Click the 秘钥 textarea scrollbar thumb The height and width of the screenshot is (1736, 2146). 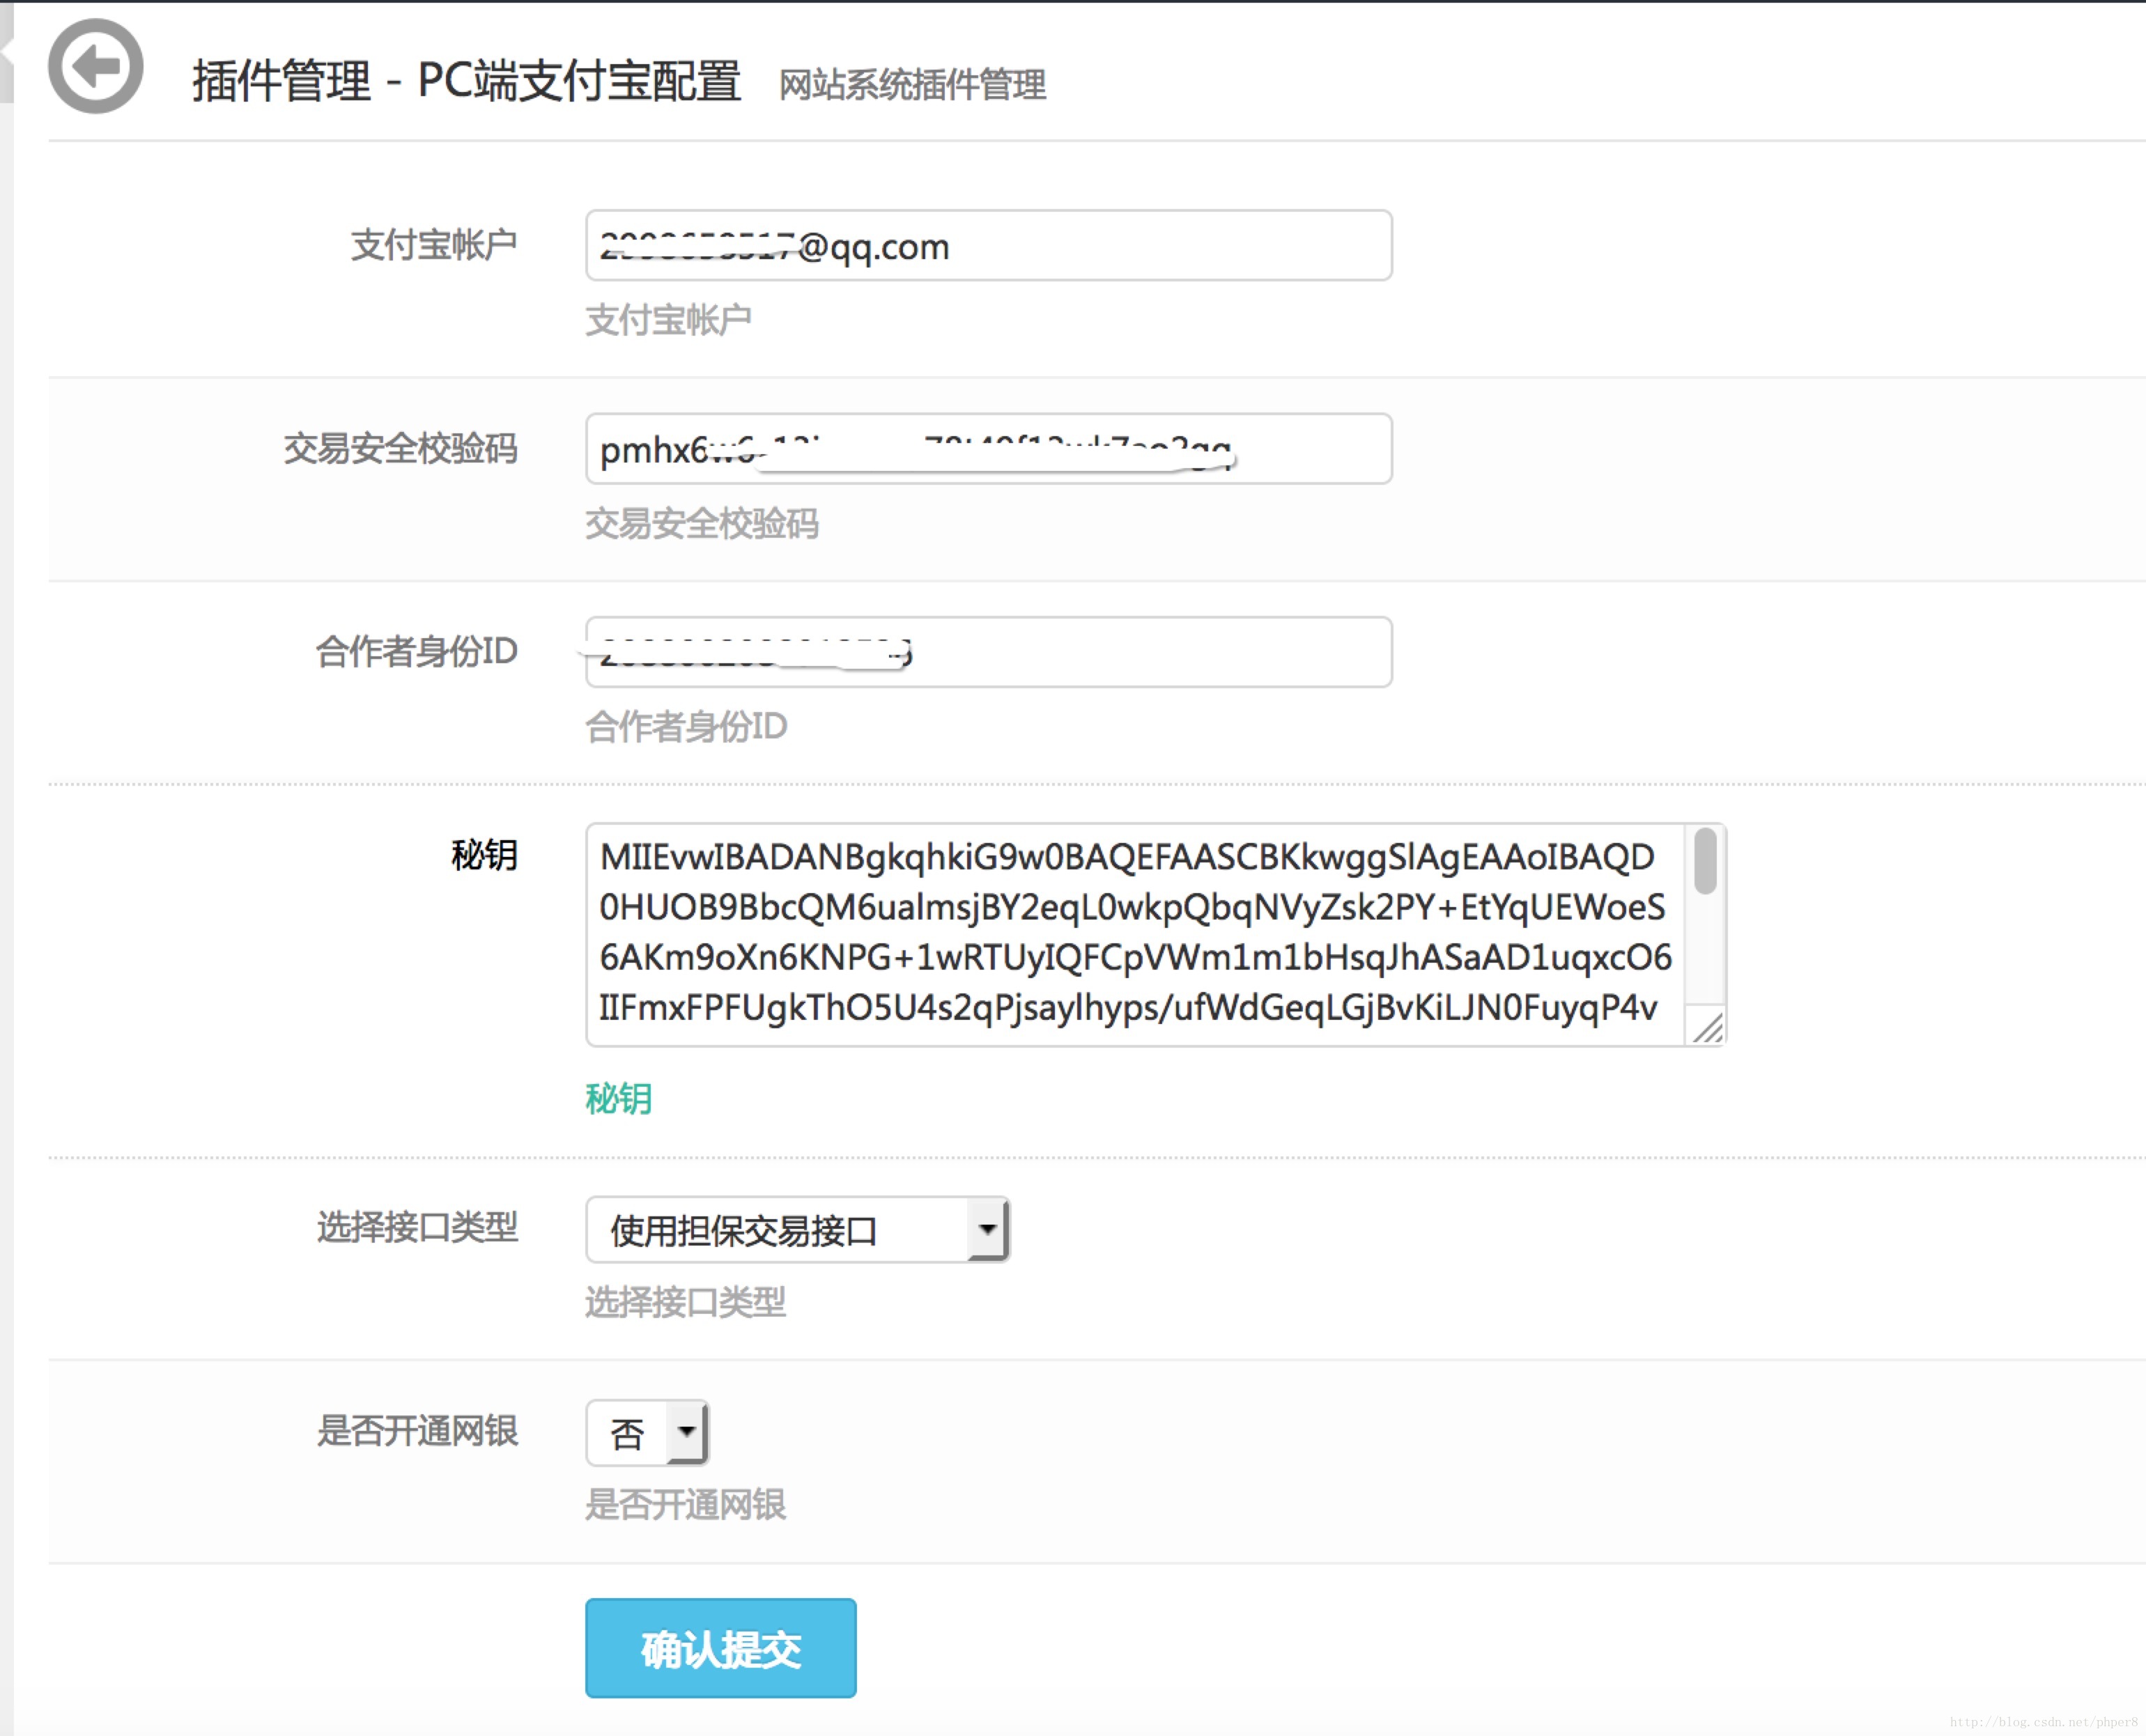pos(1705,860)
